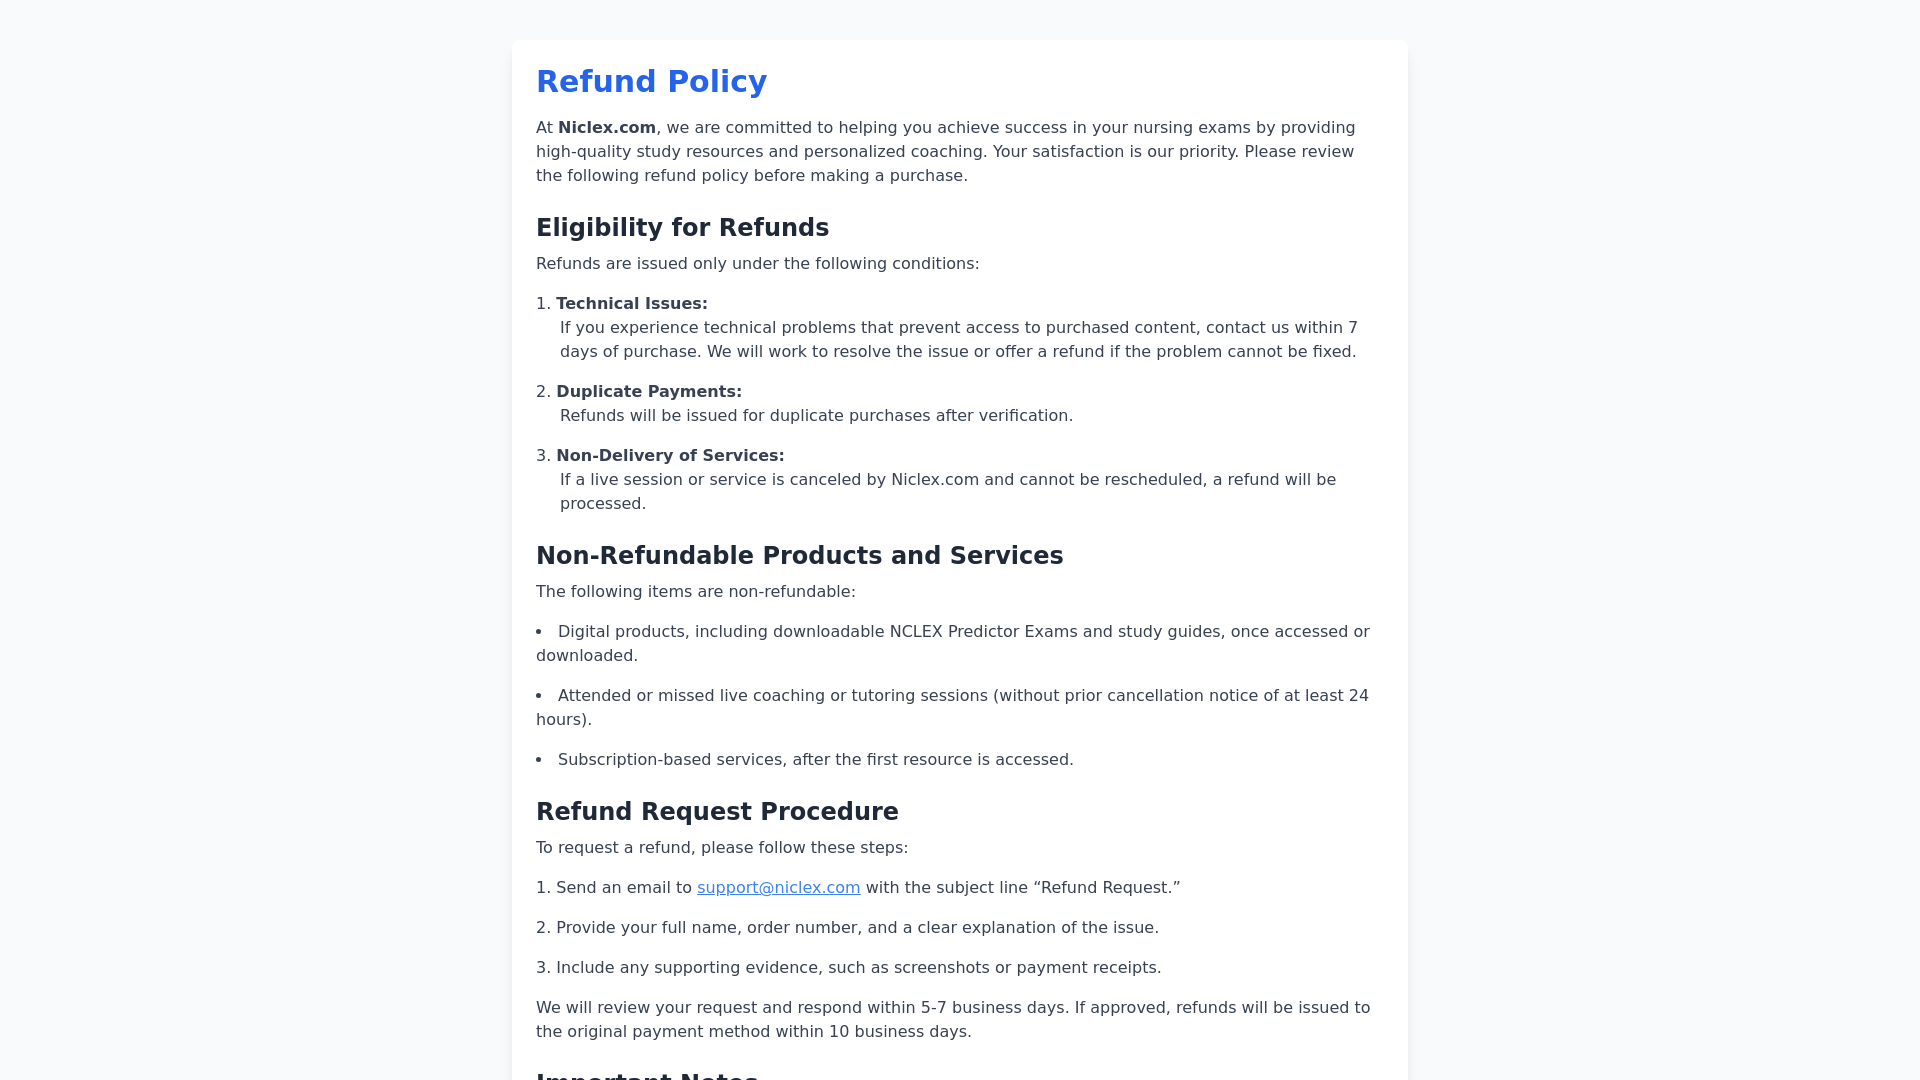
Task: Click the Refund Policy page title
Action: pos(651,82)
